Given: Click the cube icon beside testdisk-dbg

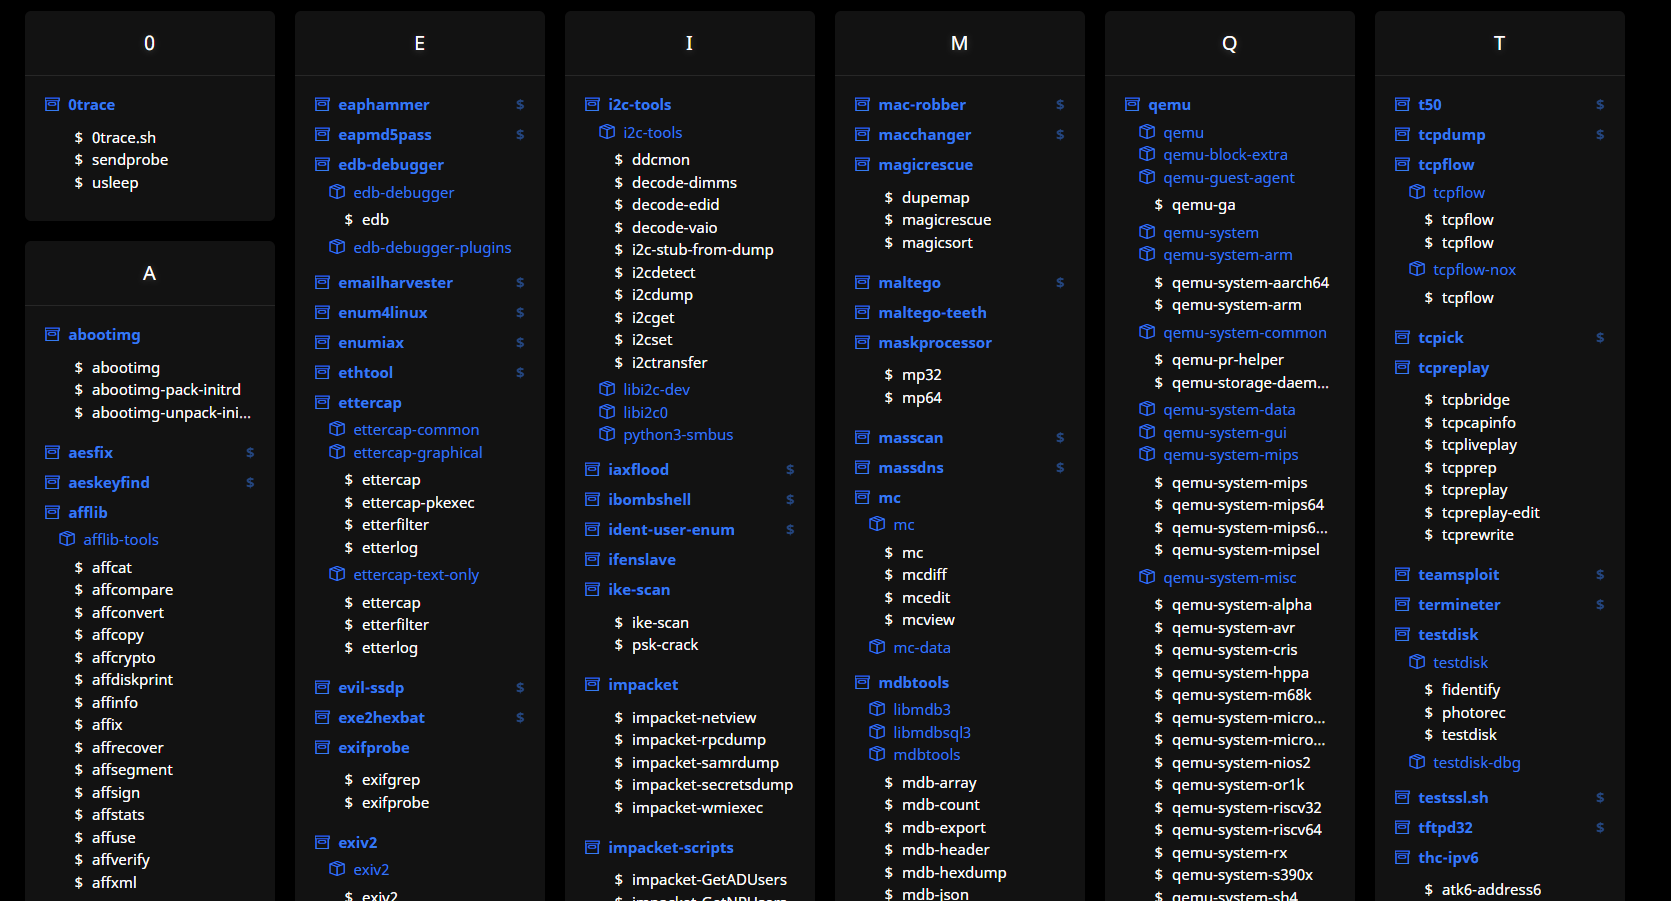Looking at the screenshot, I should (x=1417, y=762).
